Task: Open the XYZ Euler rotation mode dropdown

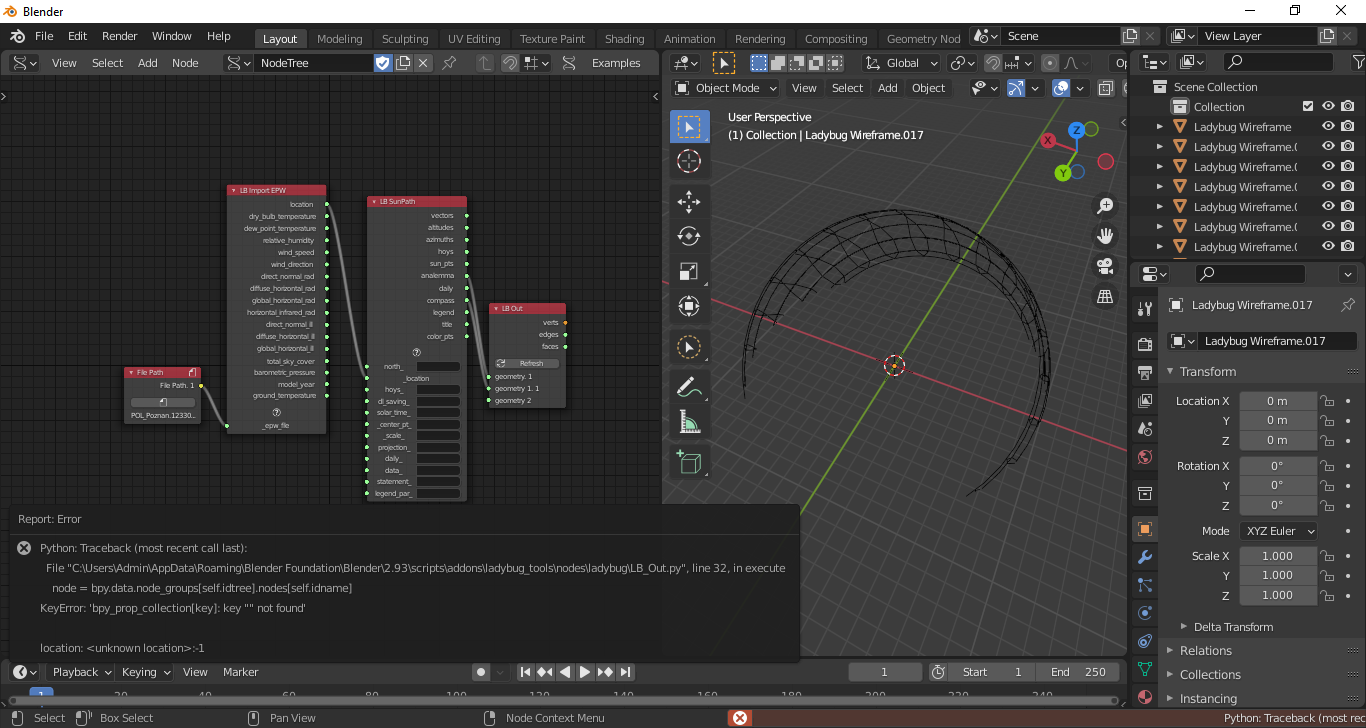Action: coord(1278,530)
